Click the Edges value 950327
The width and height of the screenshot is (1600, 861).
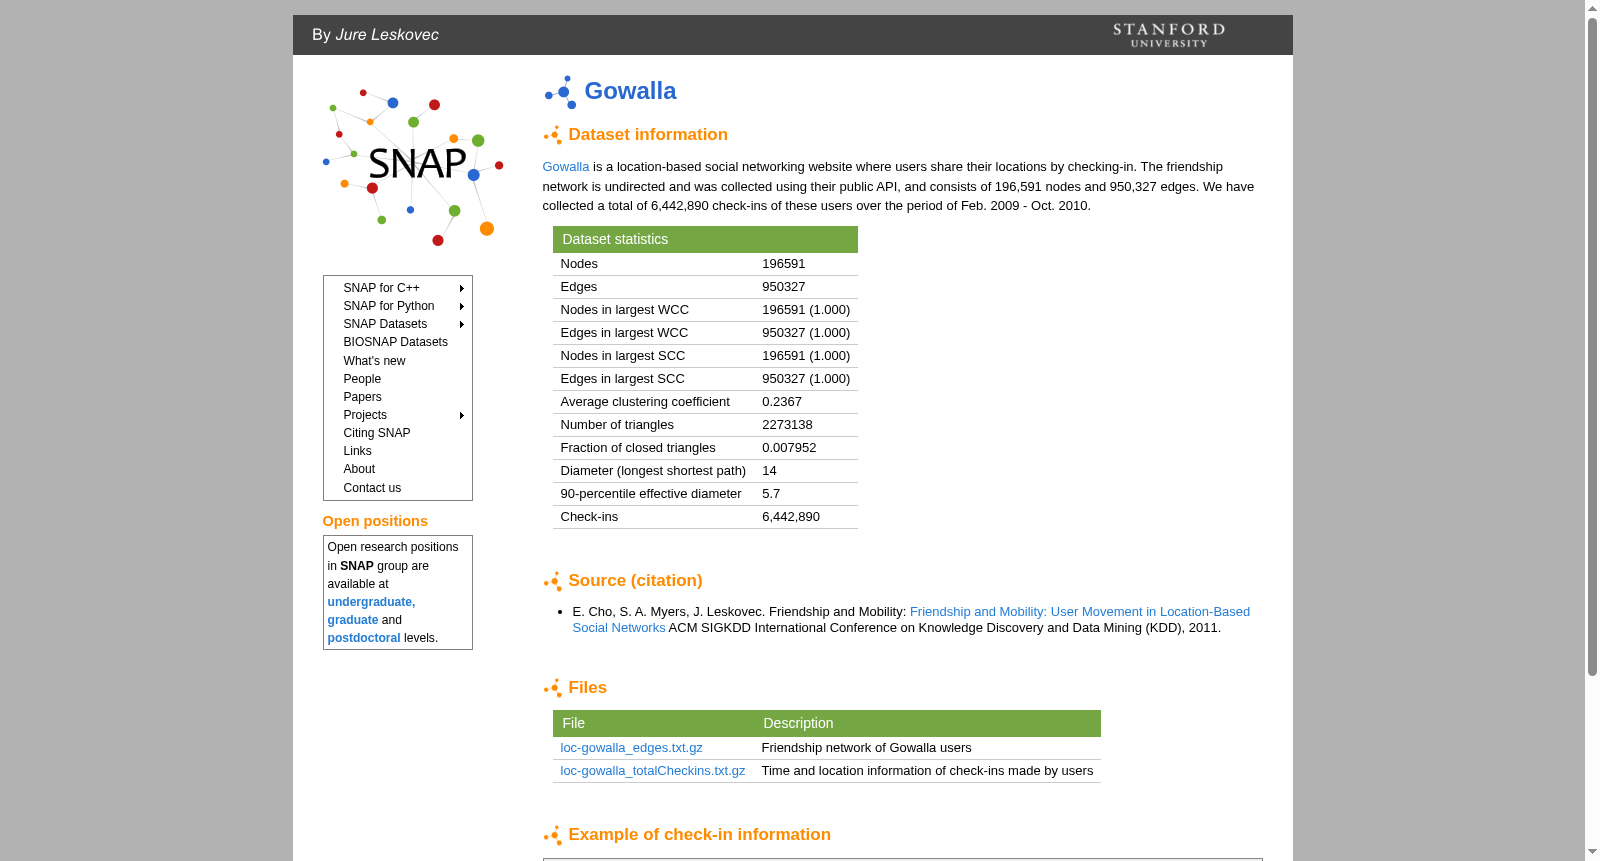pos(784,287)
